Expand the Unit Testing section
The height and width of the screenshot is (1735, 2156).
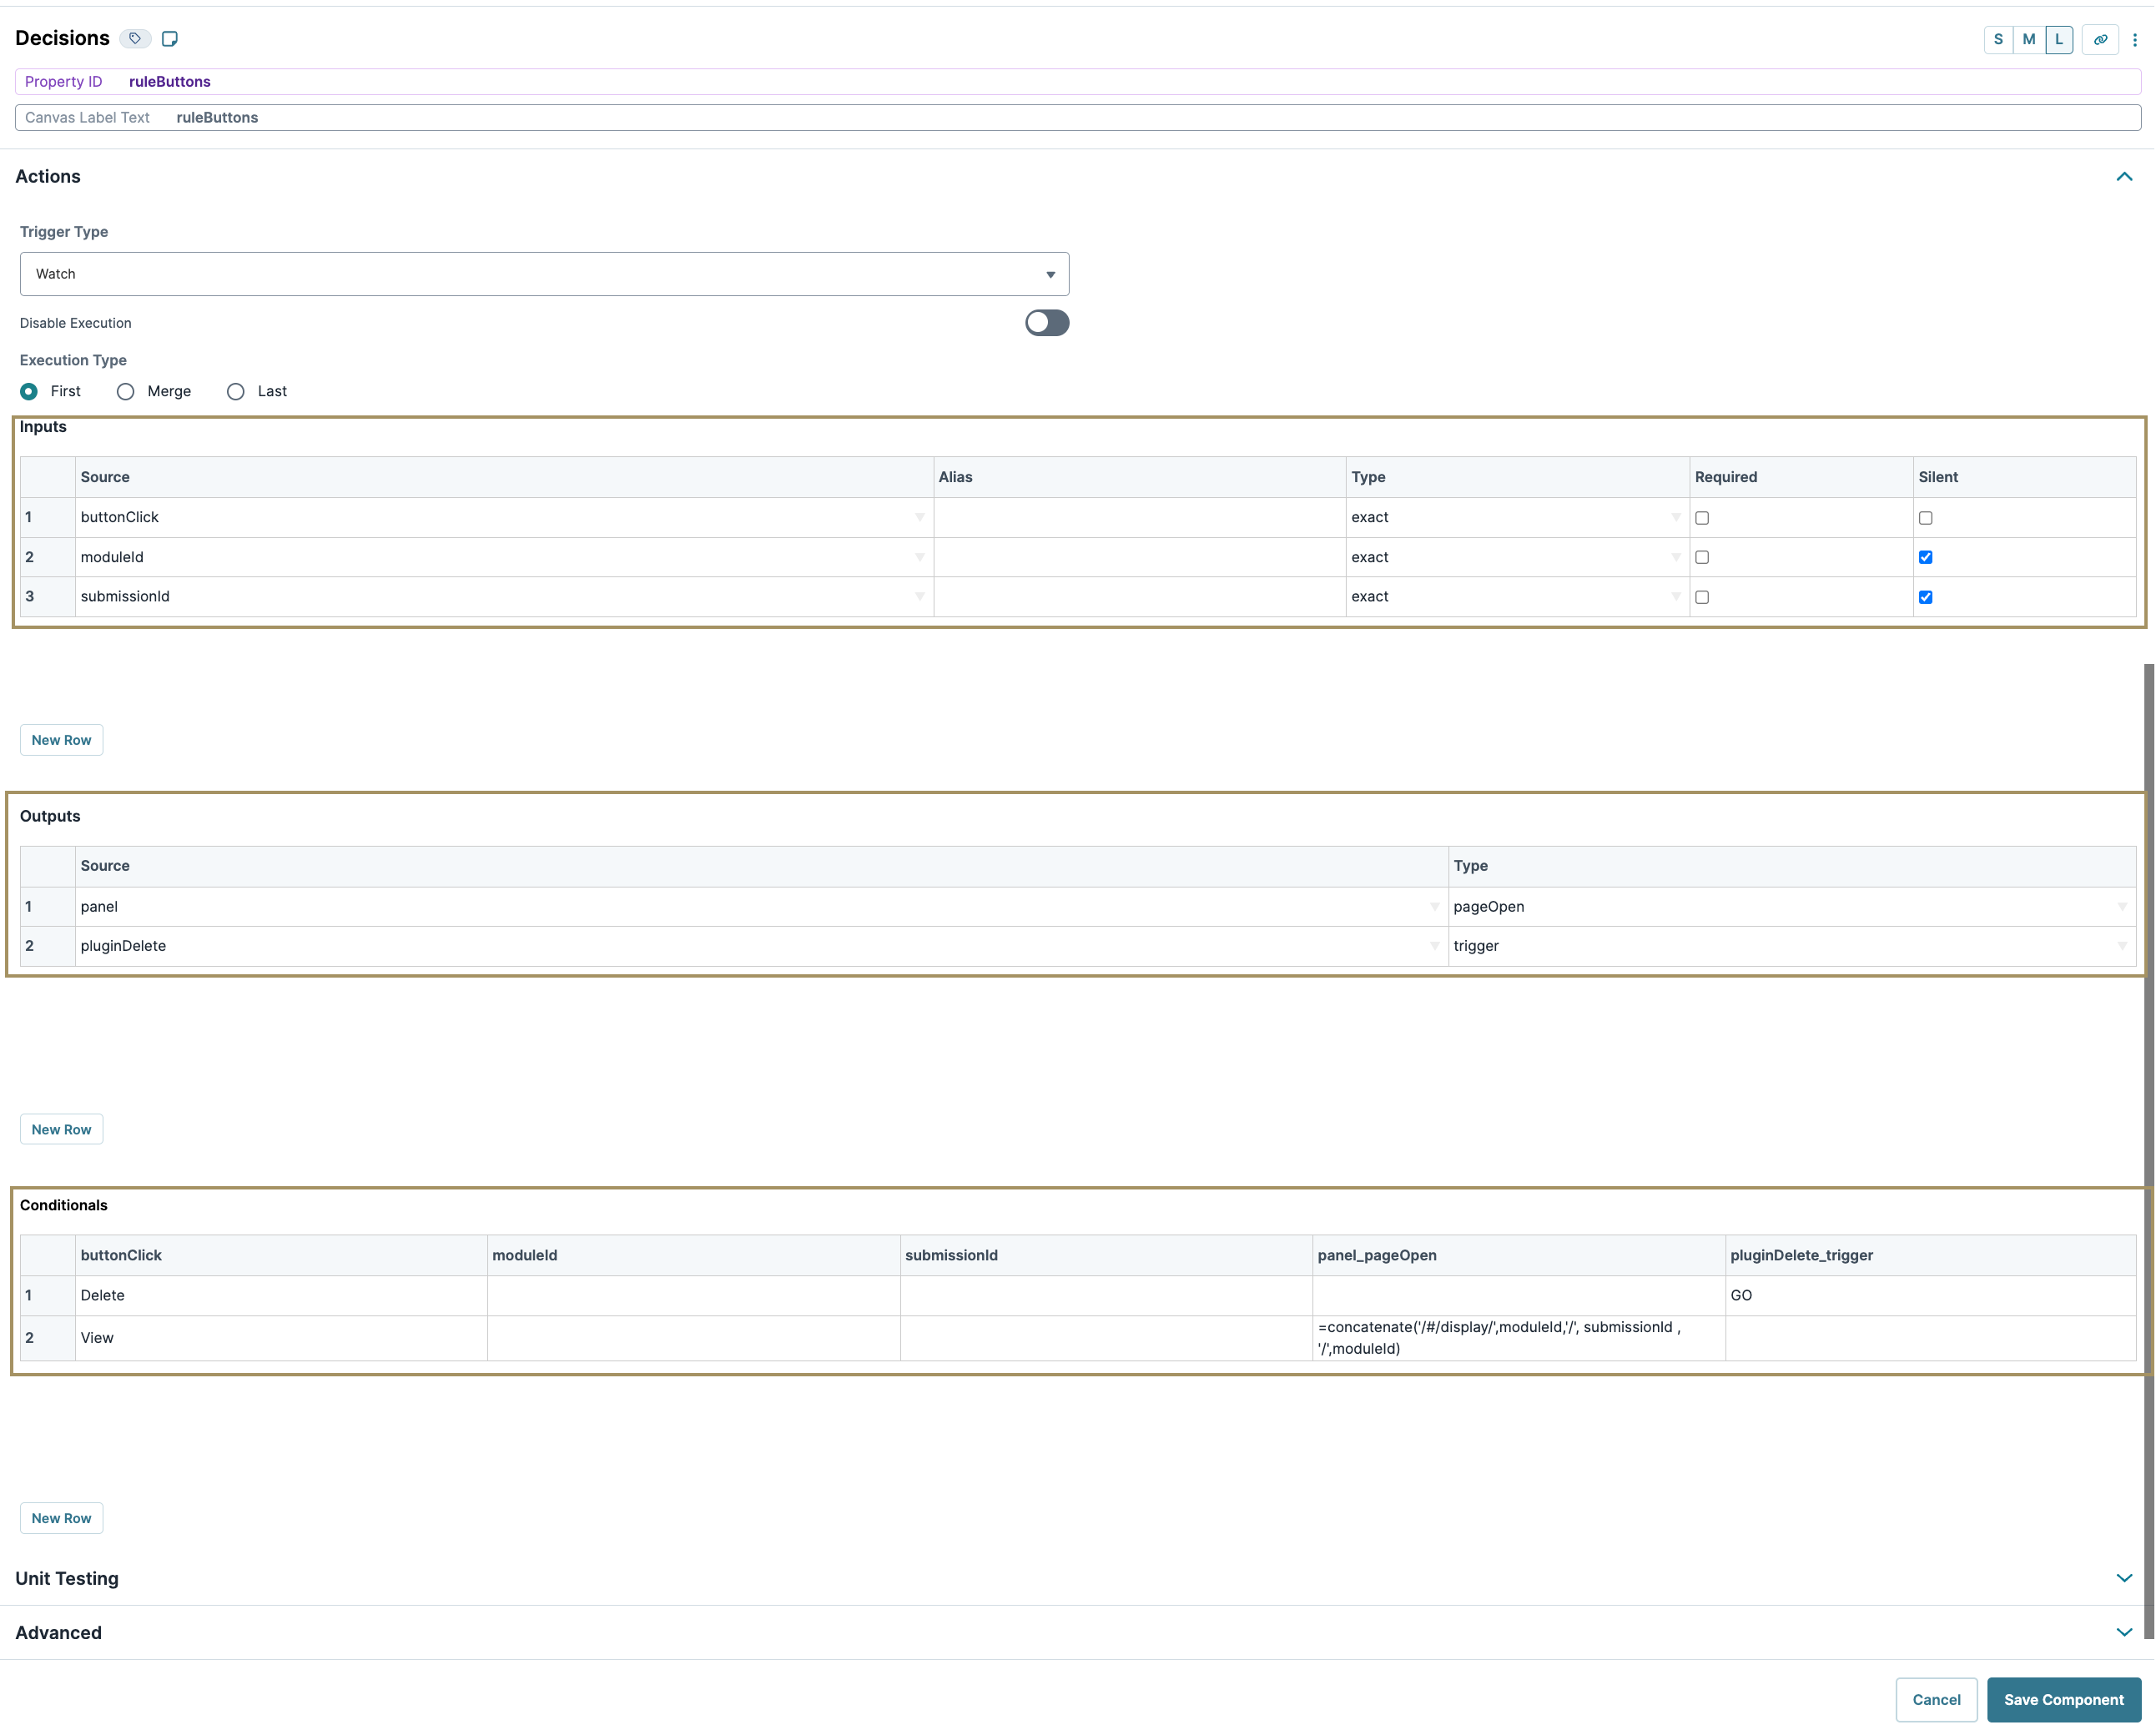tap(2125, 1578)
